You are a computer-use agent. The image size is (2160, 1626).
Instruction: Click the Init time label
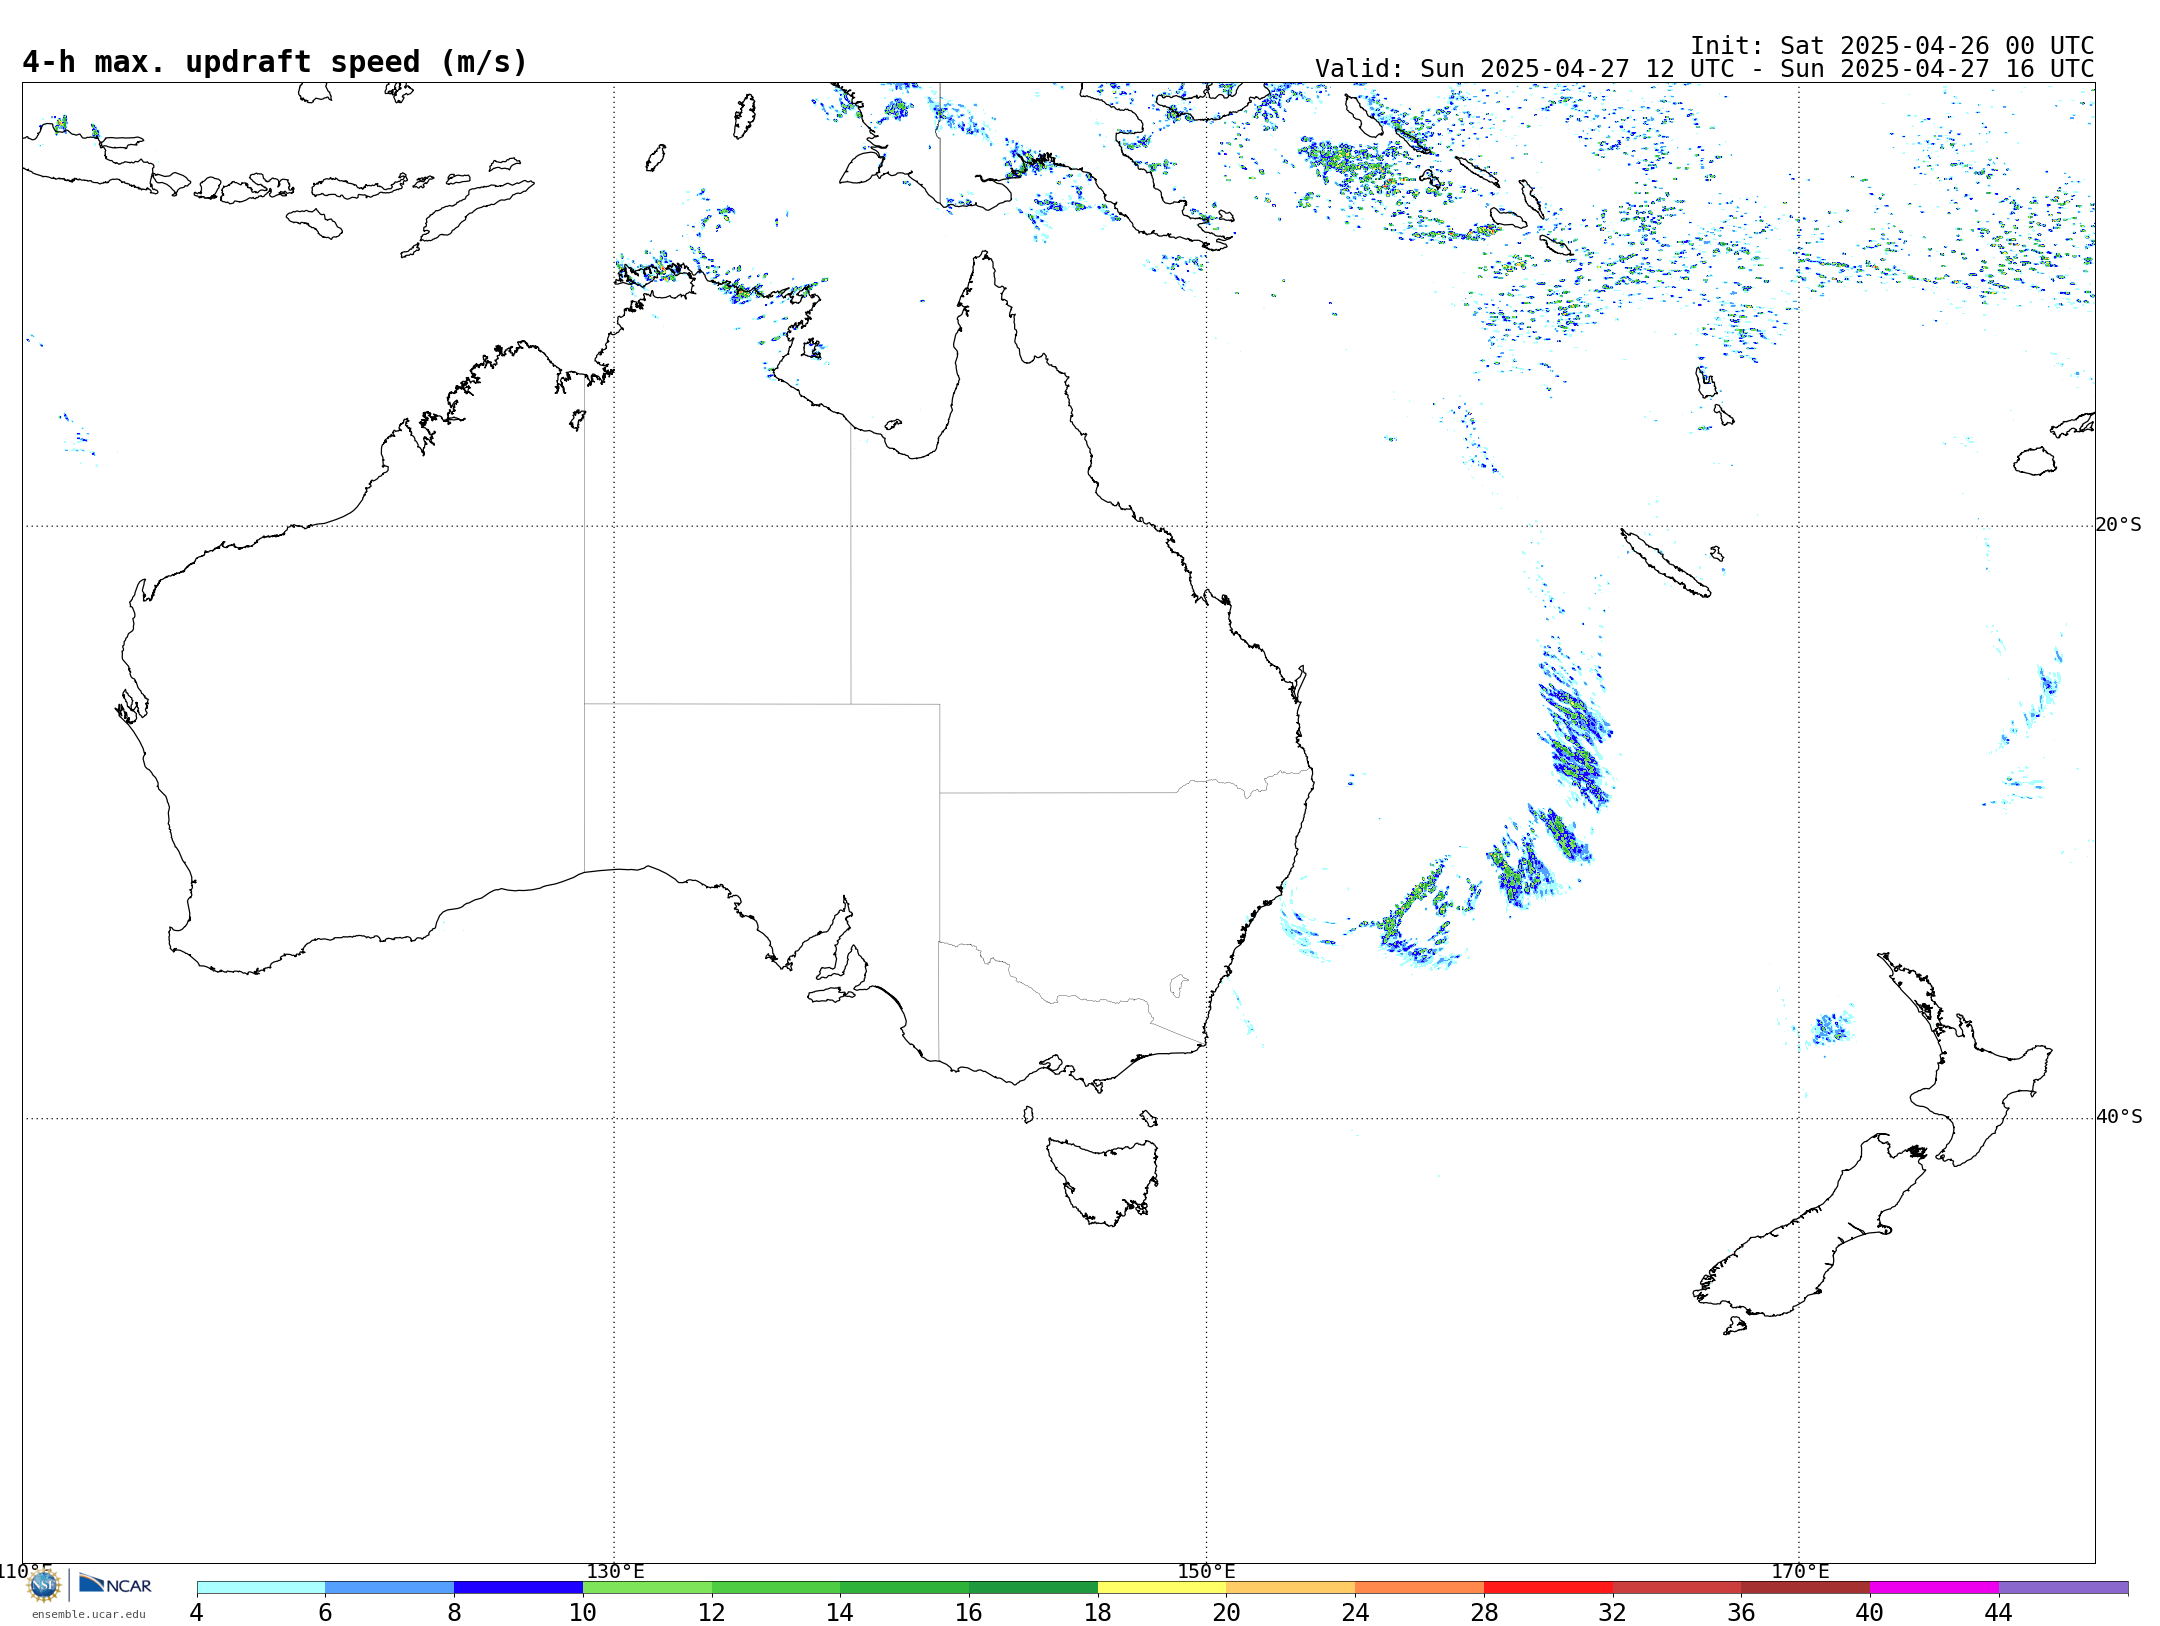click(x=1892, y=46)
